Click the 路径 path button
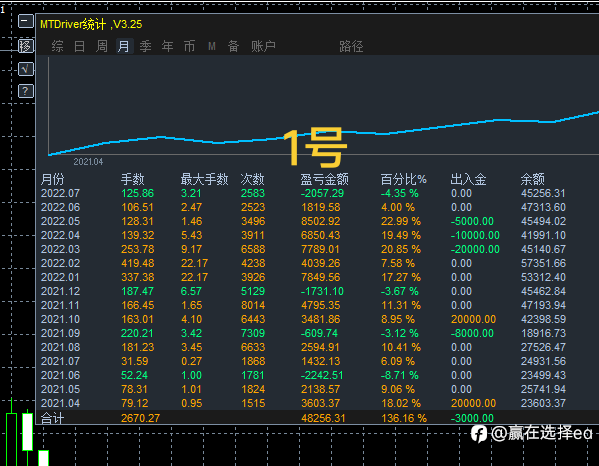 click(351, 46)
